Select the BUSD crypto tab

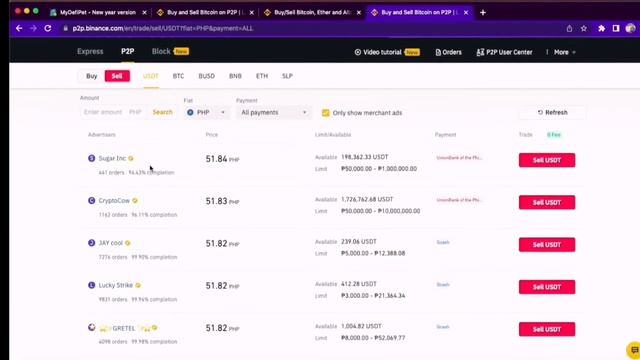207,76
